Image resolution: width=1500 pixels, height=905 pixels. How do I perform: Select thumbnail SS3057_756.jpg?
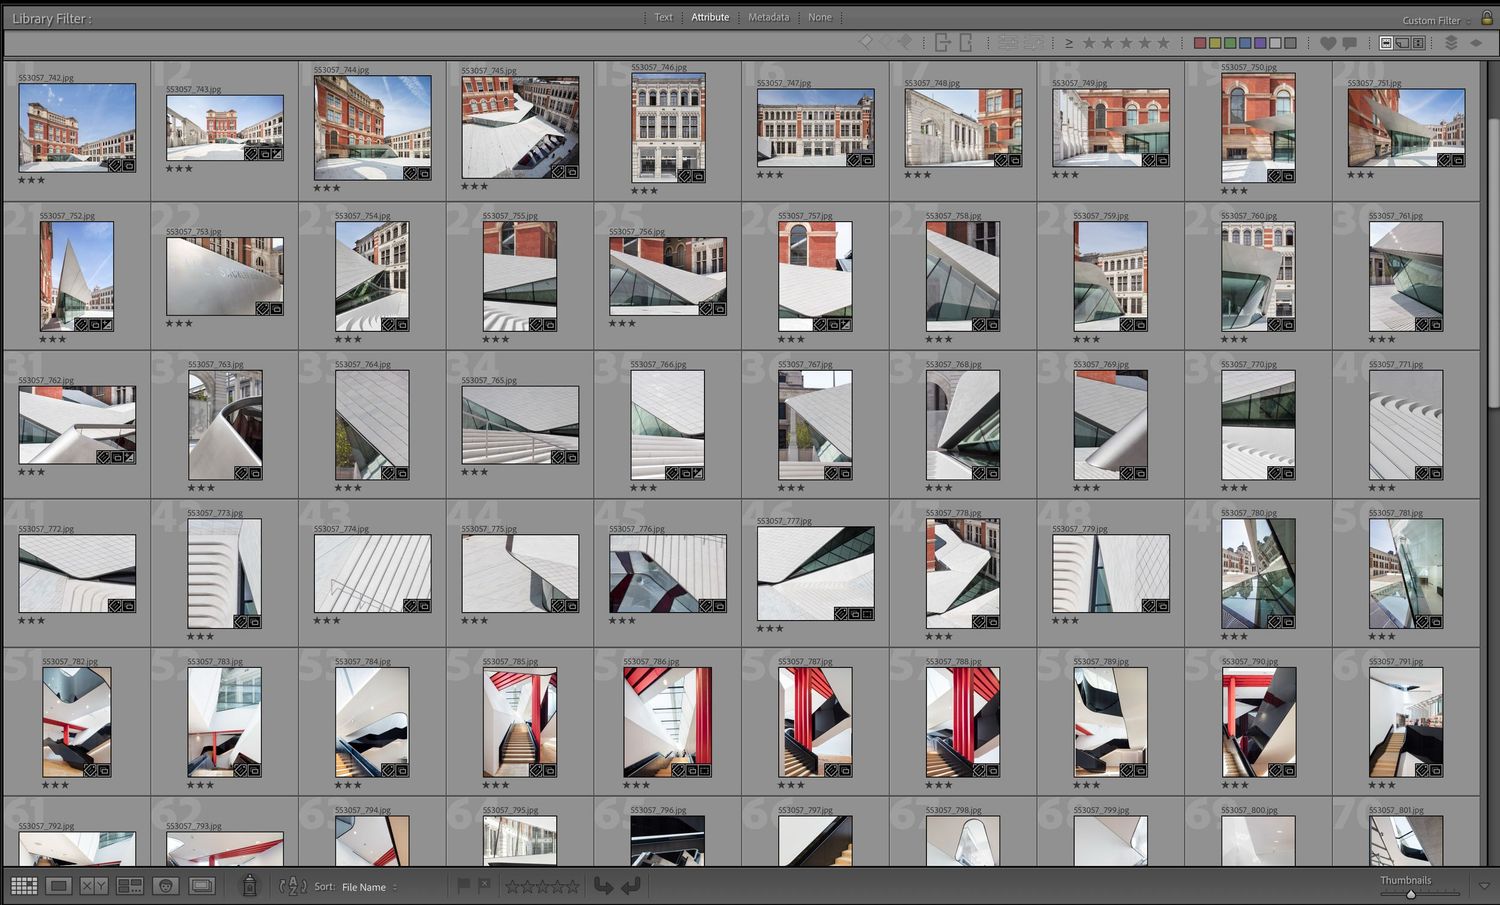click(668, 276)
